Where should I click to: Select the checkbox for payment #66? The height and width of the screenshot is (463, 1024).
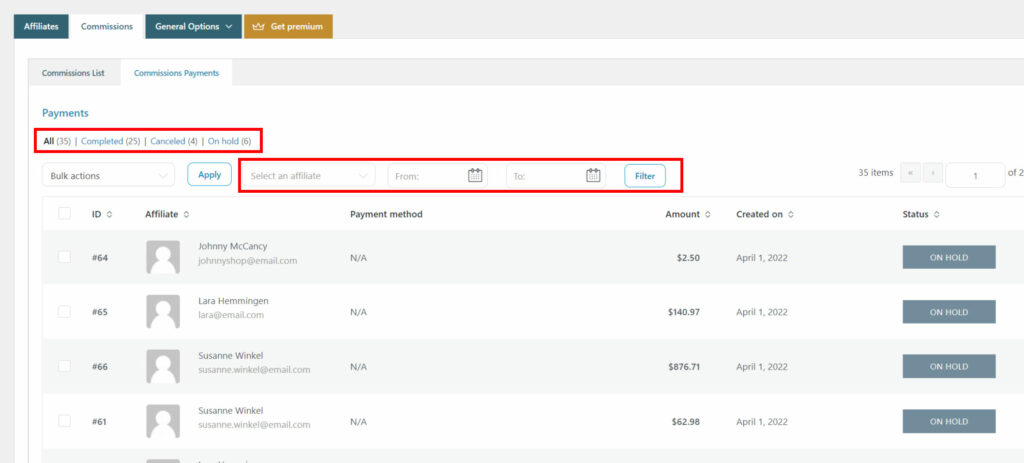click(x=65, y=366)
